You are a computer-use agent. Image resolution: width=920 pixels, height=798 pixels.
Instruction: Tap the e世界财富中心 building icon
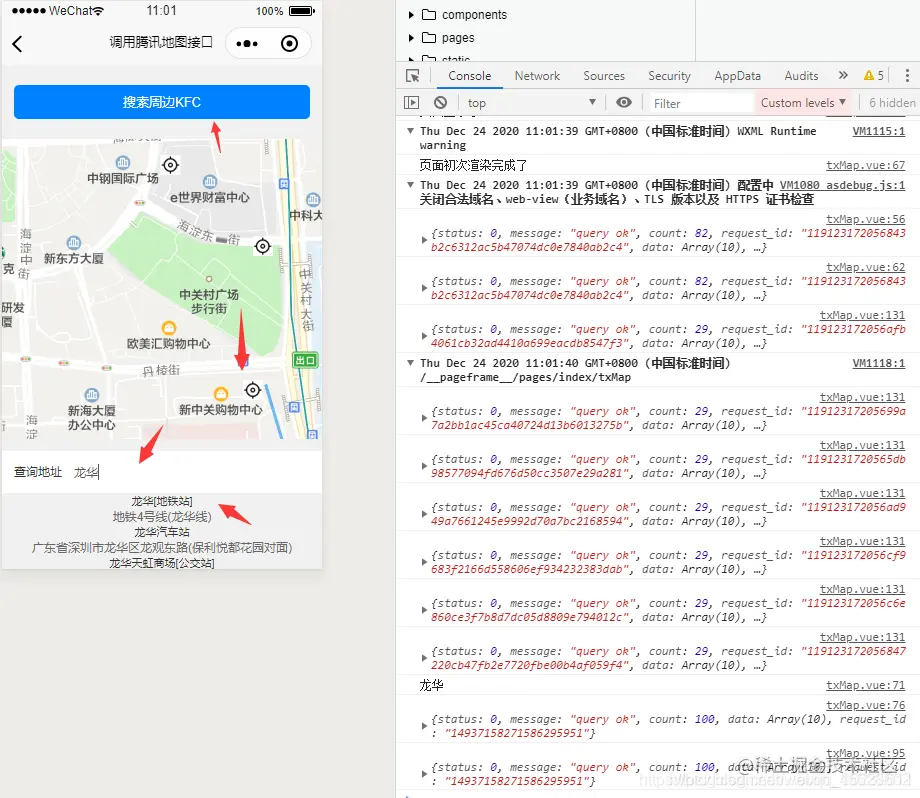[x=209, y=181]
